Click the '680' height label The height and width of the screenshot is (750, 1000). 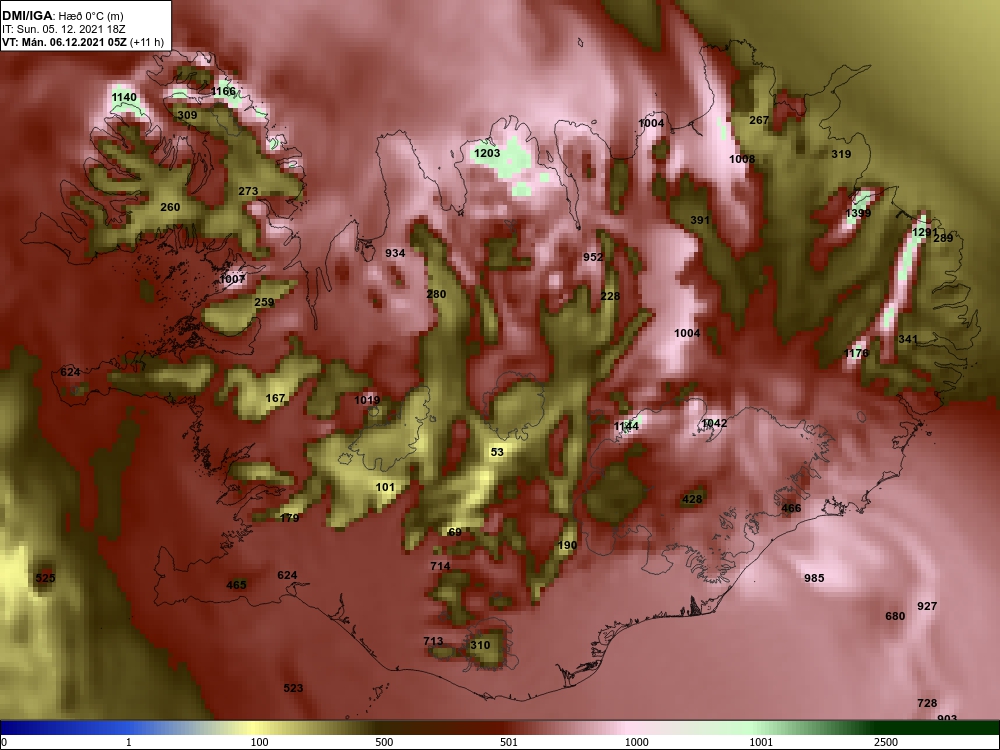click(x=895, y=616)
